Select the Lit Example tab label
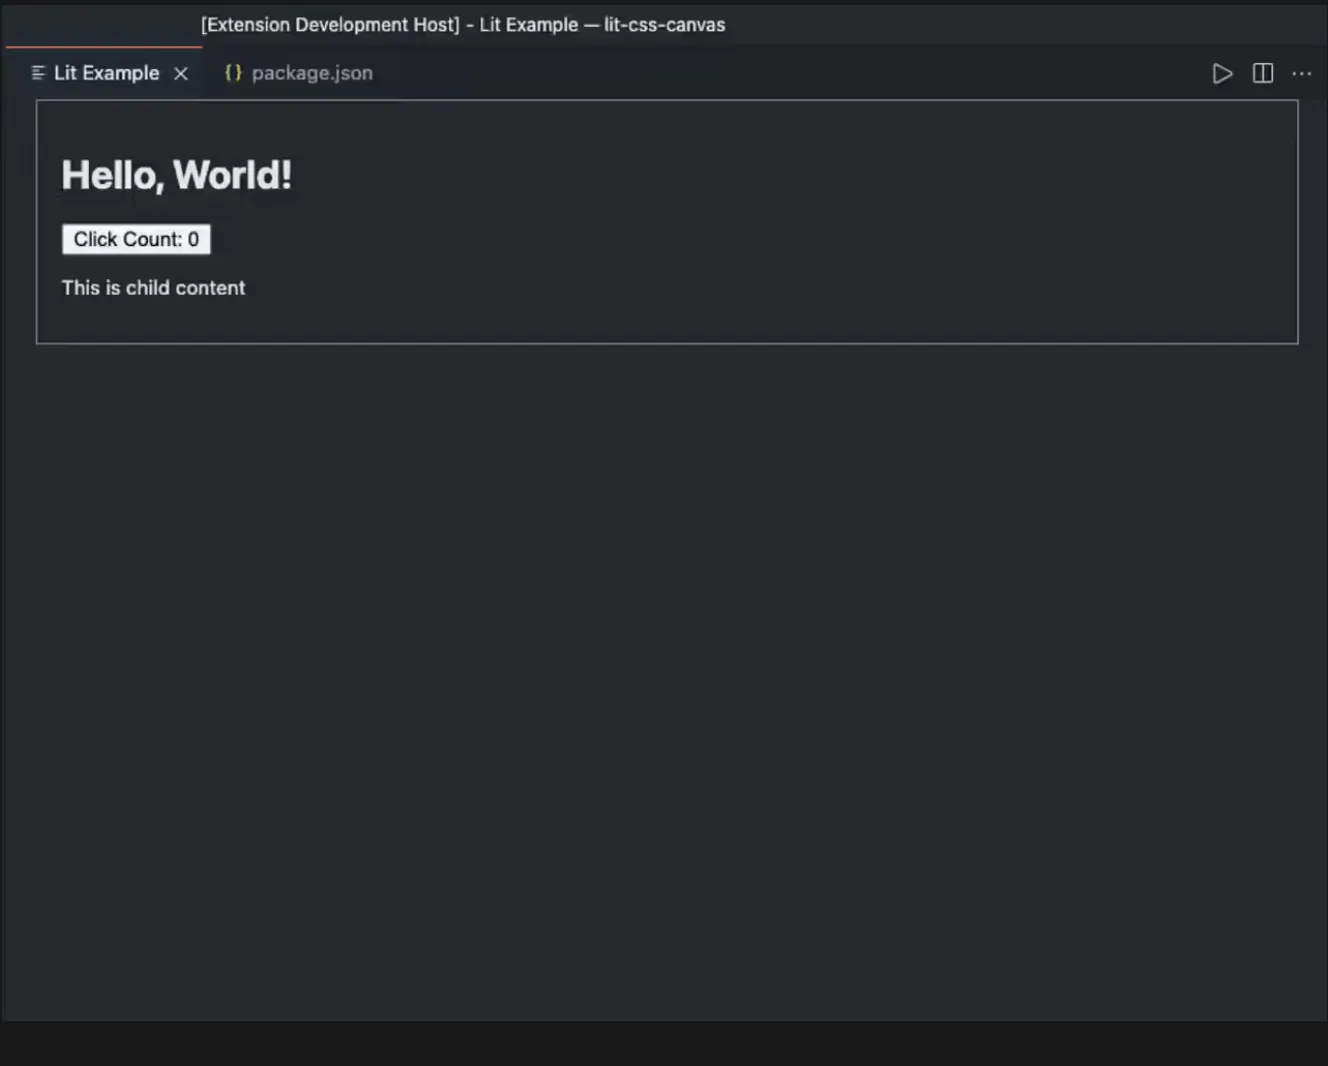This screenshot has width=1328, height=1066. click(x=106, y=73)
